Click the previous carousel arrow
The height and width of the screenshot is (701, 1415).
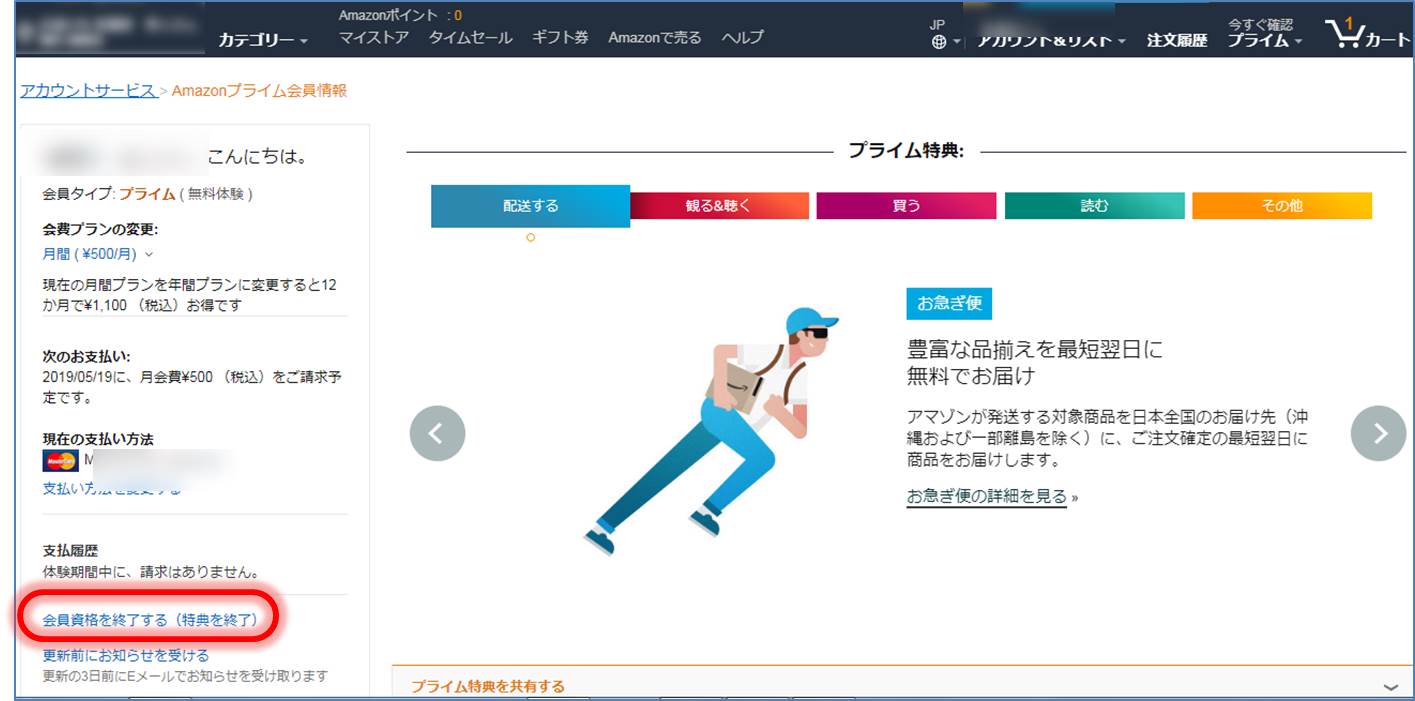point(437,433)
